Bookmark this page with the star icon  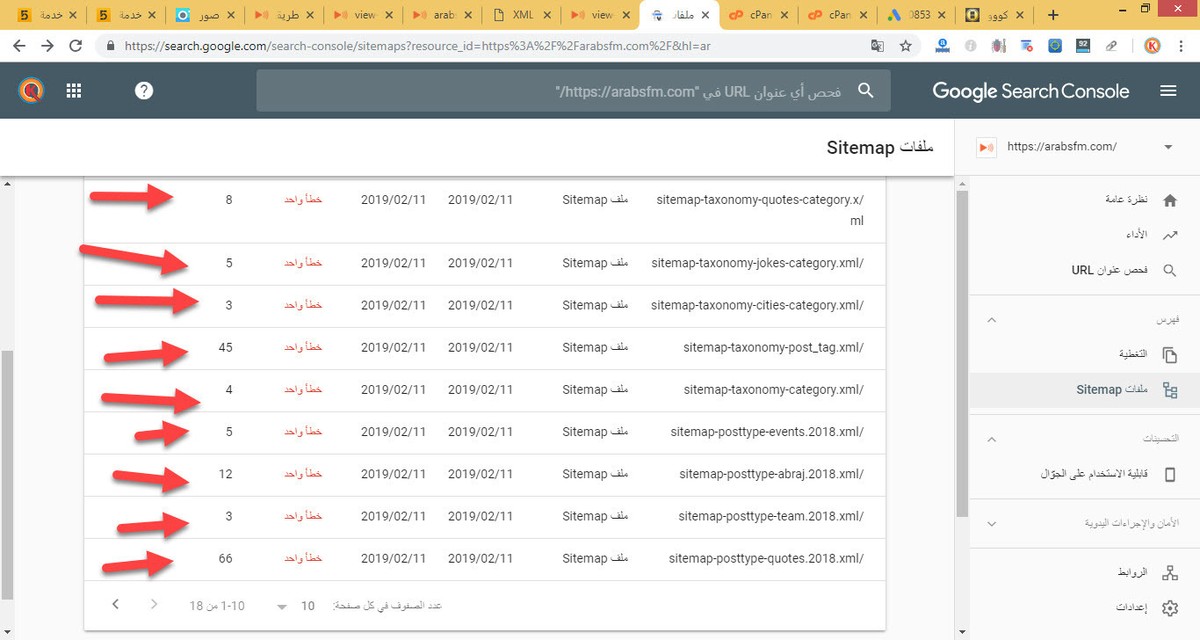click(x=906, y=46)
